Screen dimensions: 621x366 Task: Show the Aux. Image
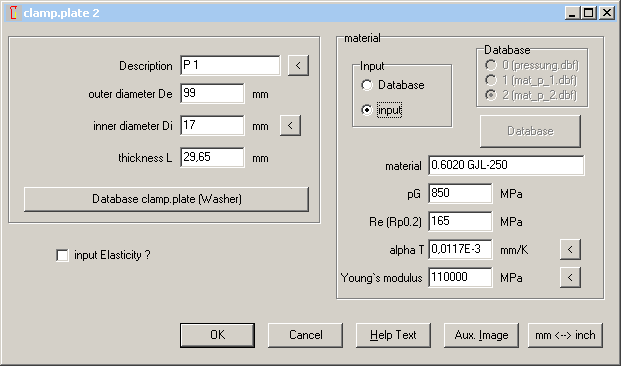click(481, 335)
